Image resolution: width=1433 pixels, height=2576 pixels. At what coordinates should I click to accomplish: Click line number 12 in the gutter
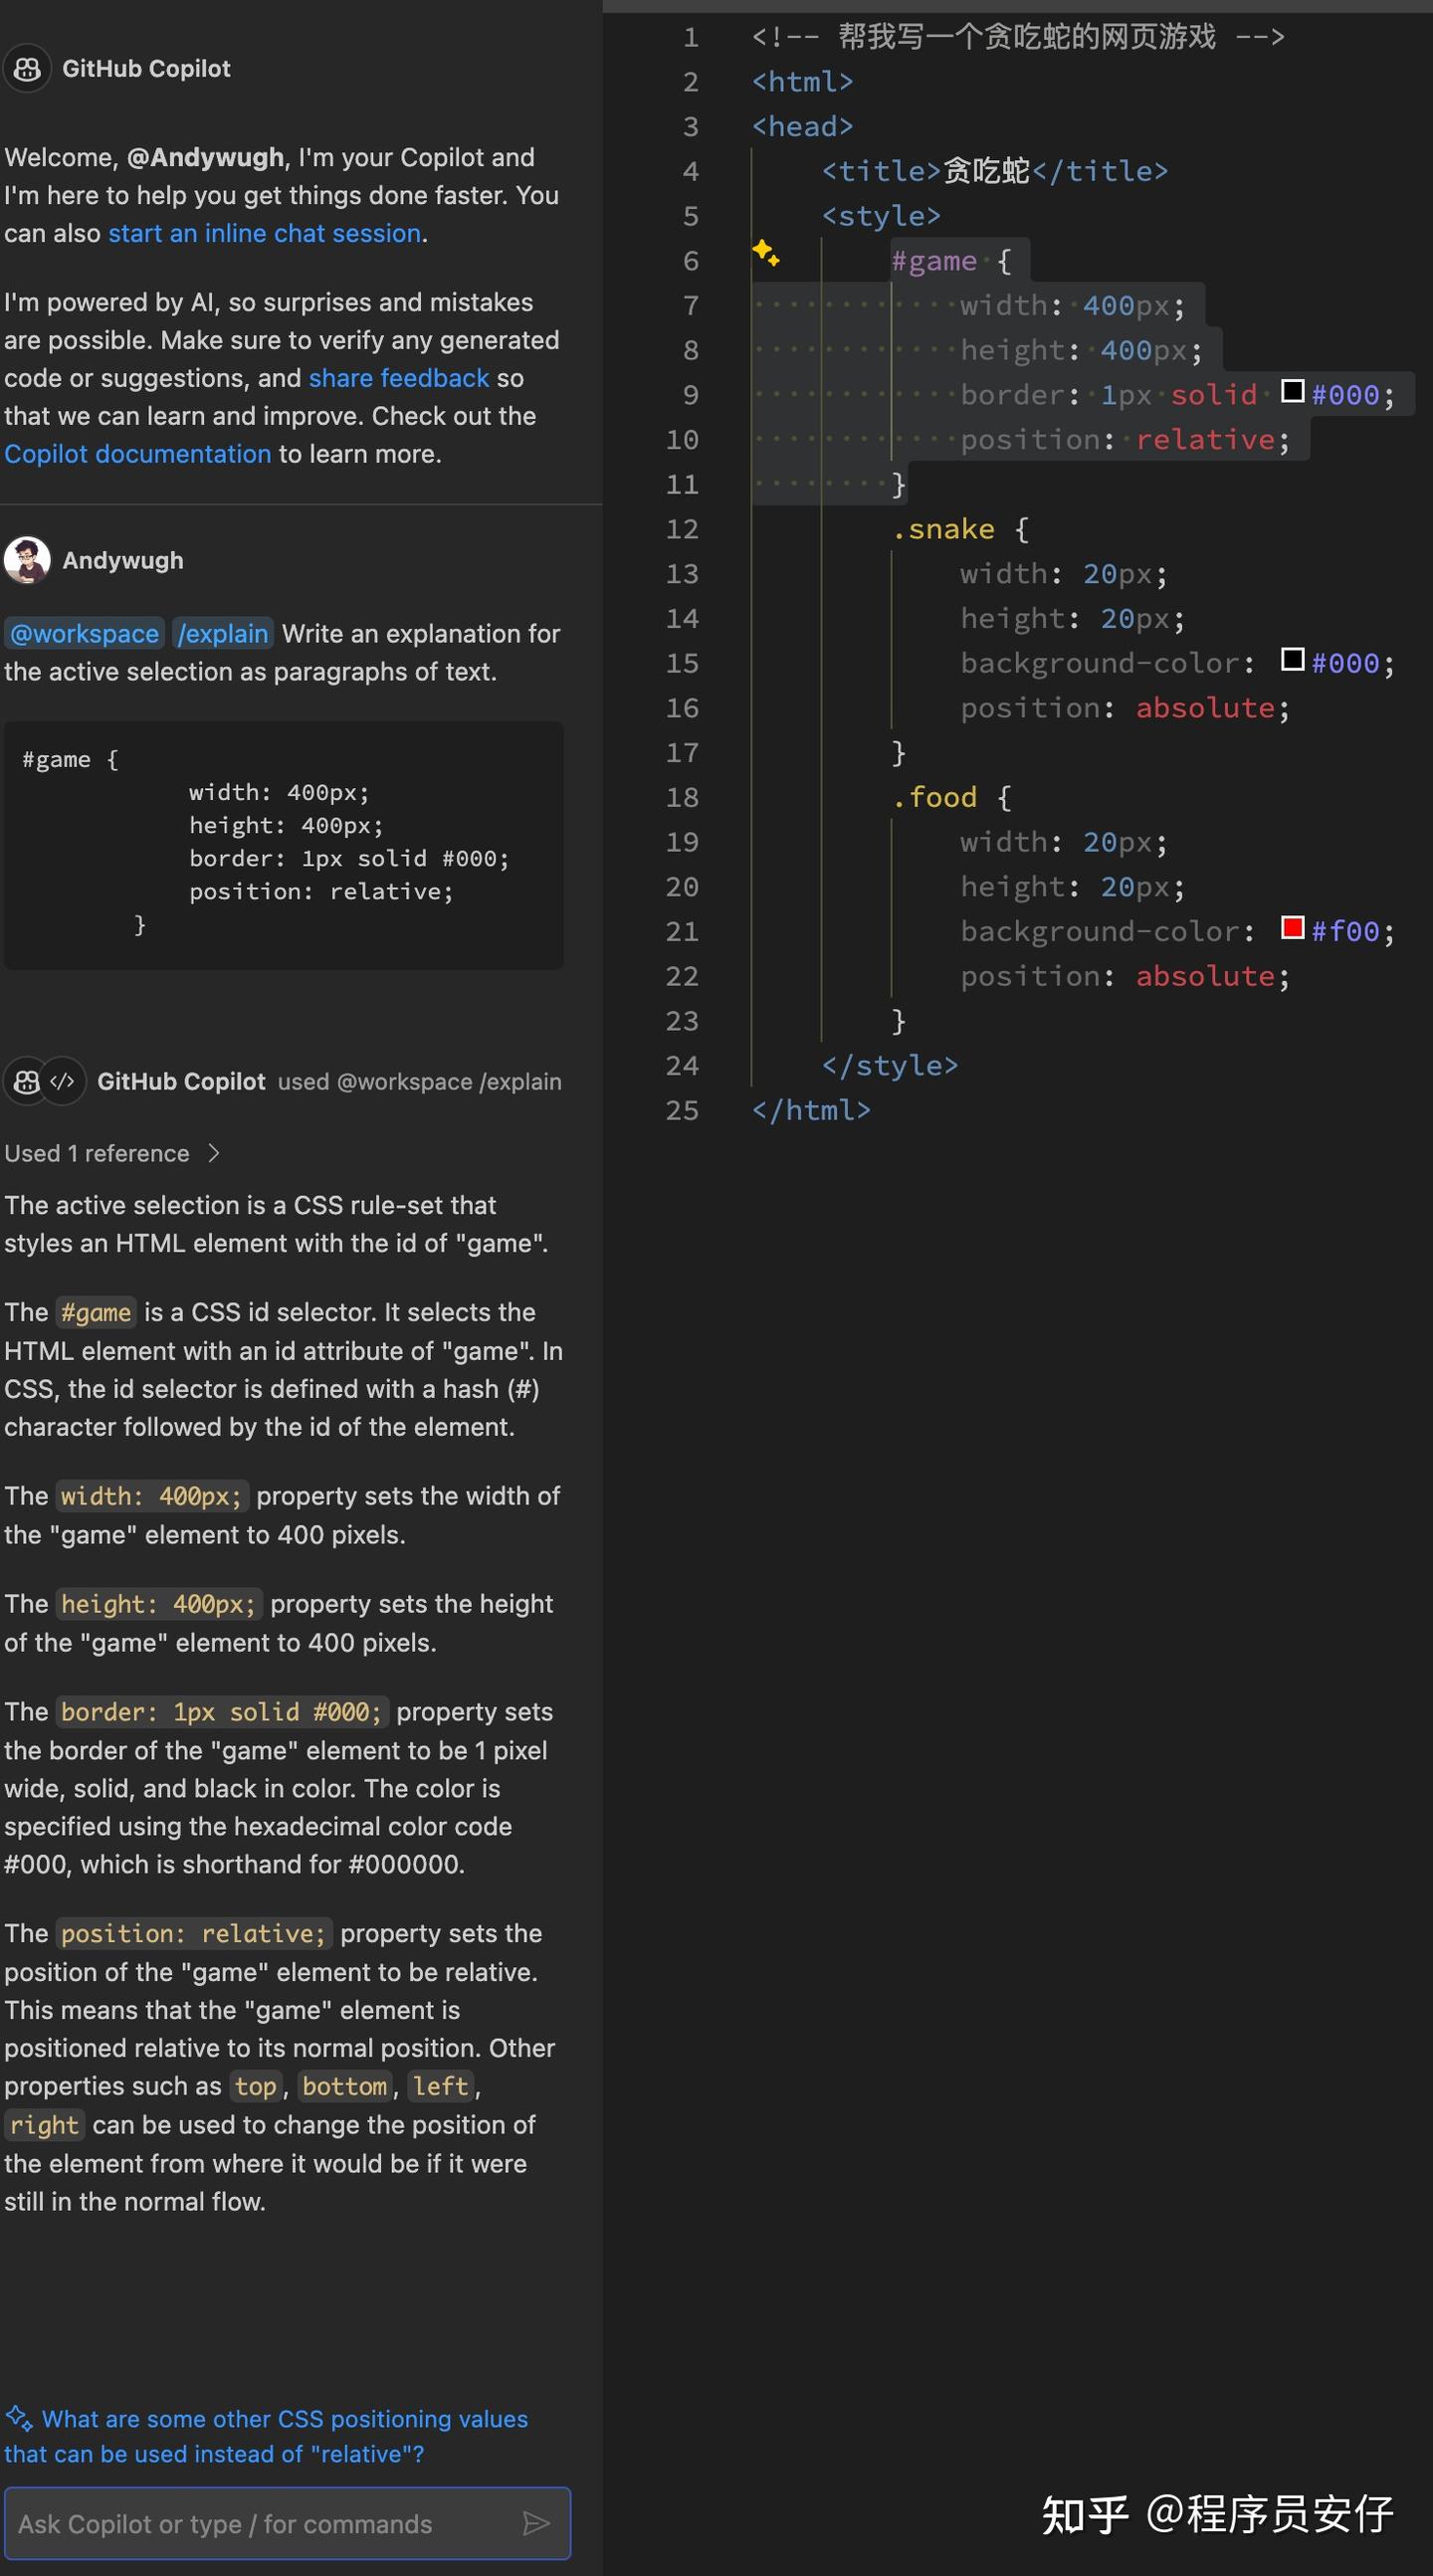[682, 529]
